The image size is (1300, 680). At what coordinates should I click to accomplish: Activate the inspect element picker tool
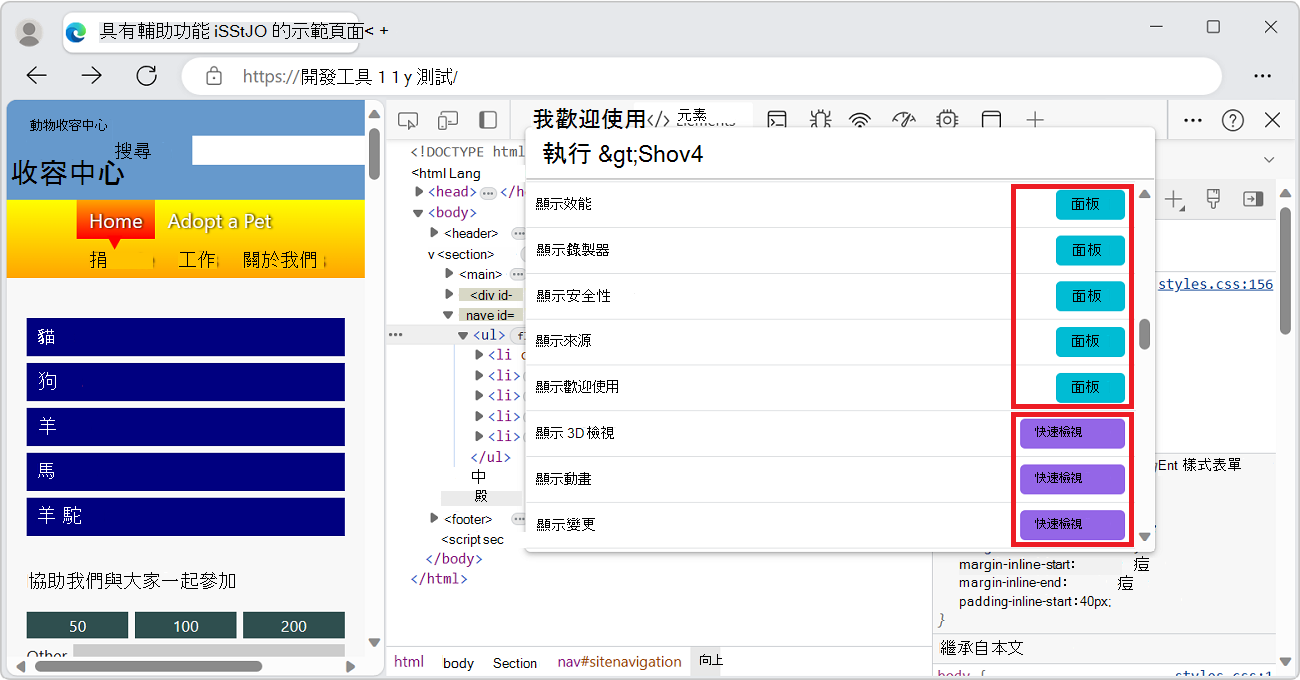408,120
